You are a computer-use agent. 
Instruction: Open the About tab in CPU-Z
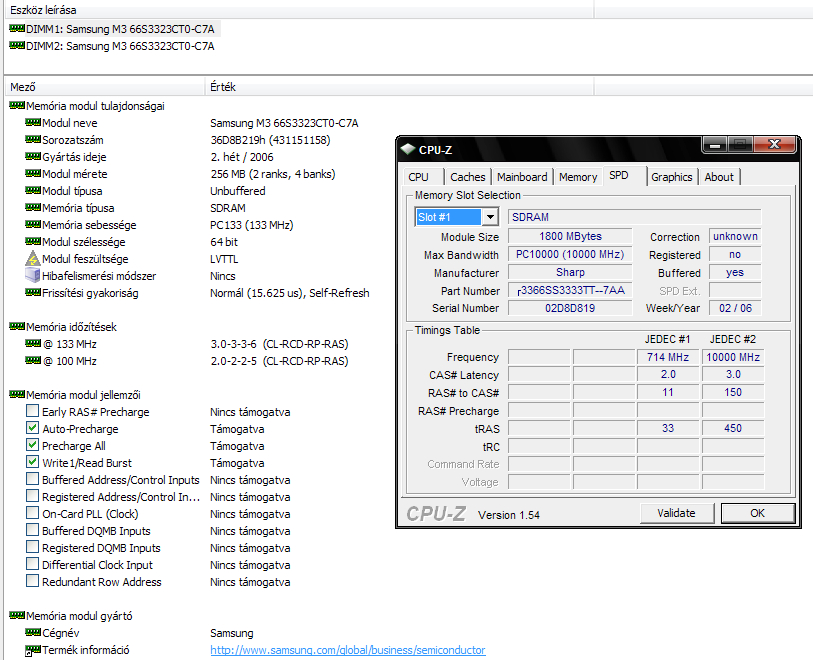click(x=719, y=177)
